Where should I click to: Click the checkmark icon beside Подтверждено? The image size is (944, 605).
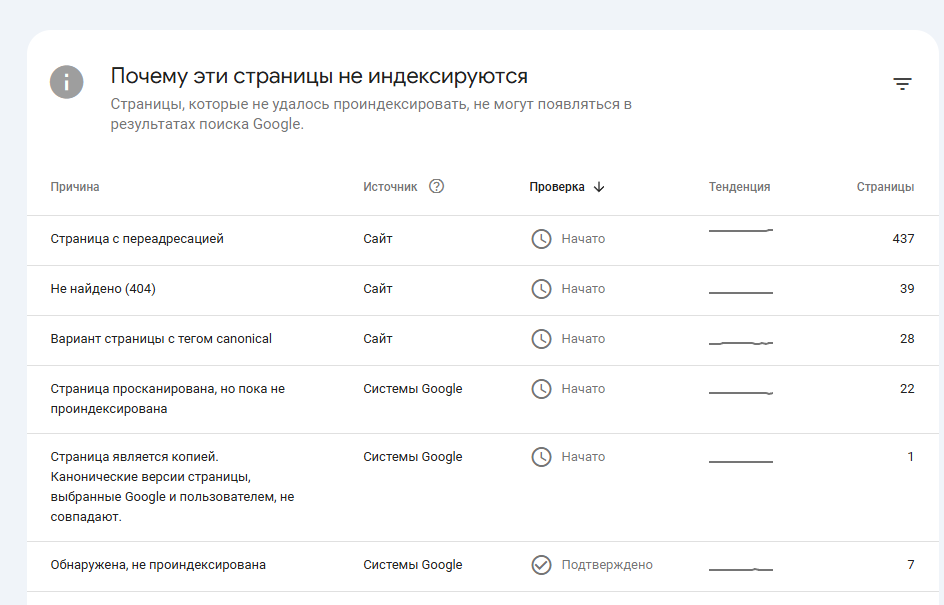pyautogui.click(x=541, y=565)
